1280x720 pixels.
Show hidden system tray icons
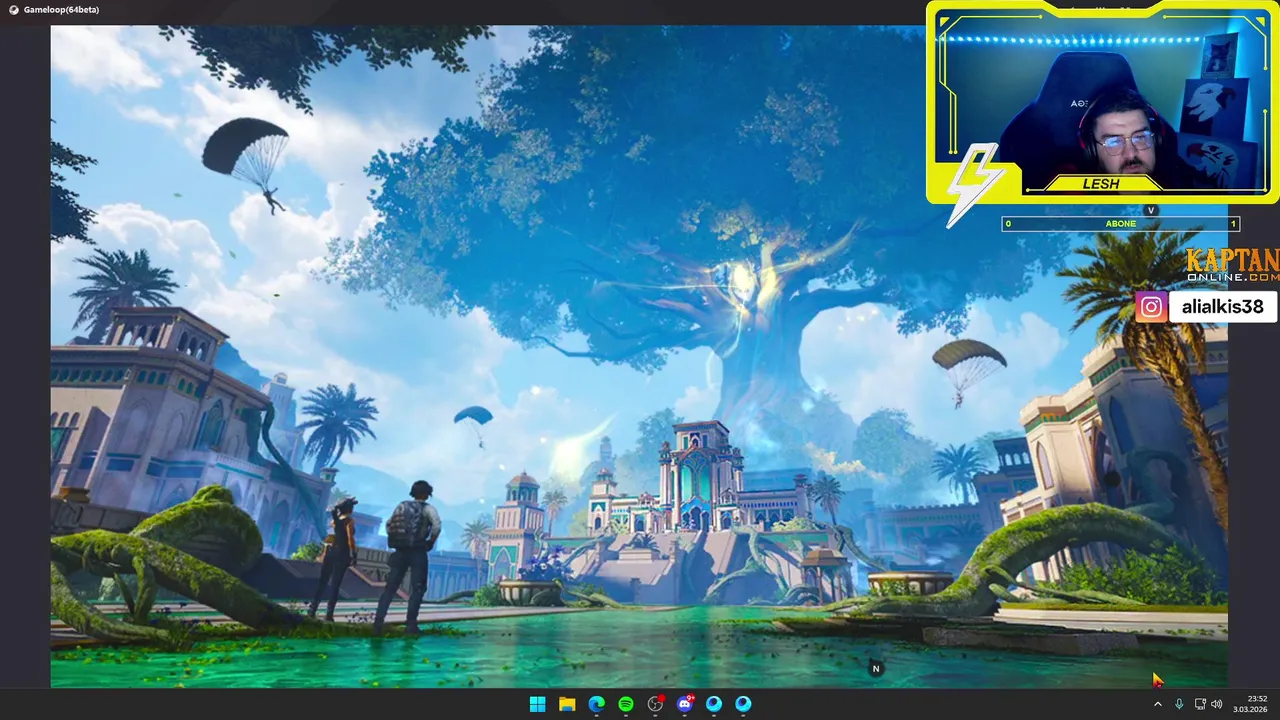click(x=1158, y=704)
